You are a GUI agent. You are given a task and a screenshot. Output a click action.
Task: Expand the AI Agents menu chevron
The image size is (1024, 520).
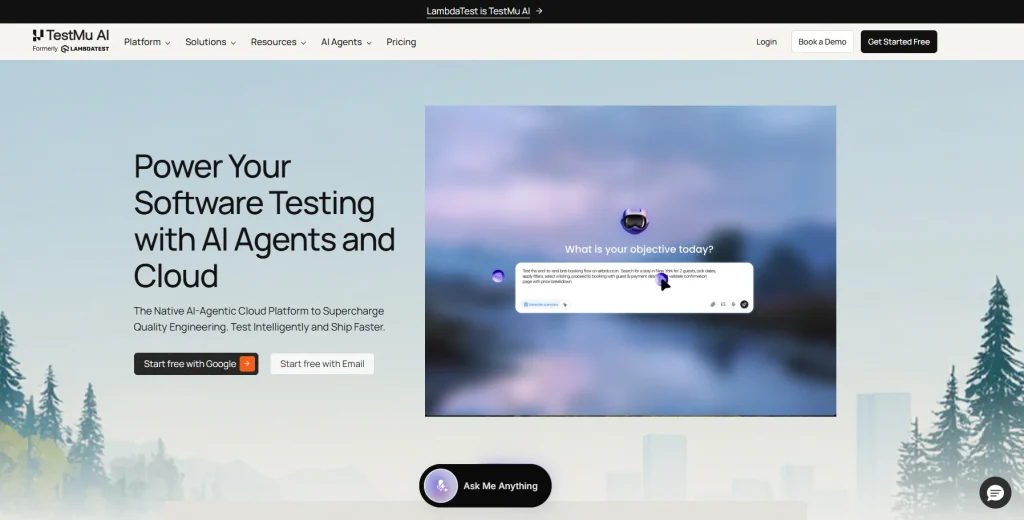[x=368, y=42]
